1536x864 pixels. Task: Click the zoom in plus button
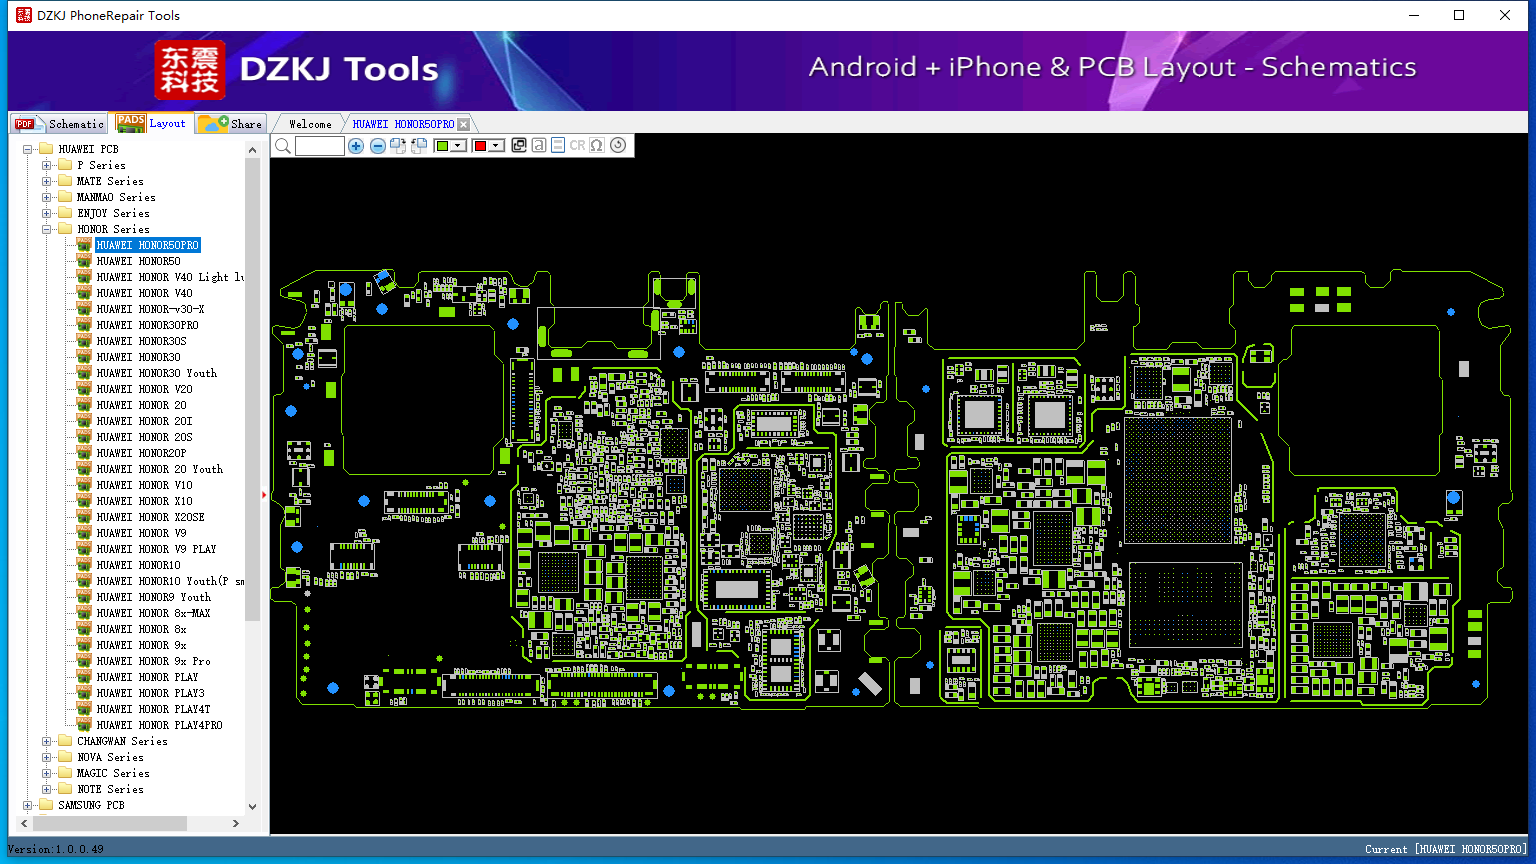(x=356, y=146)
